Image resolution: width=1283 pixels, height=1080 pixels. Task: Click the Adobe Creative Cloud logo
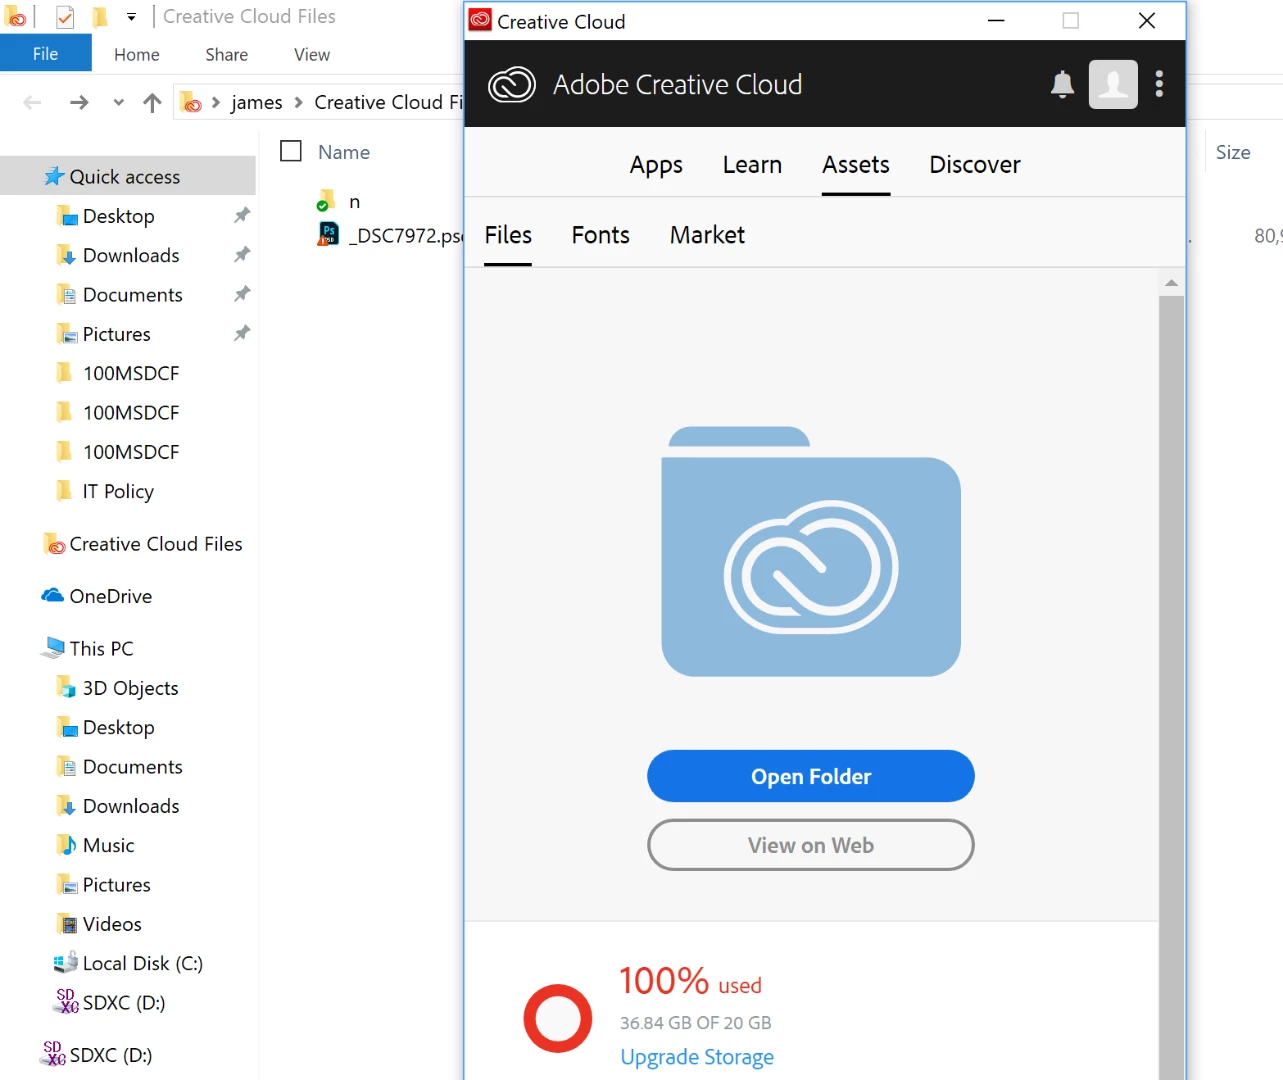(512, 85)
